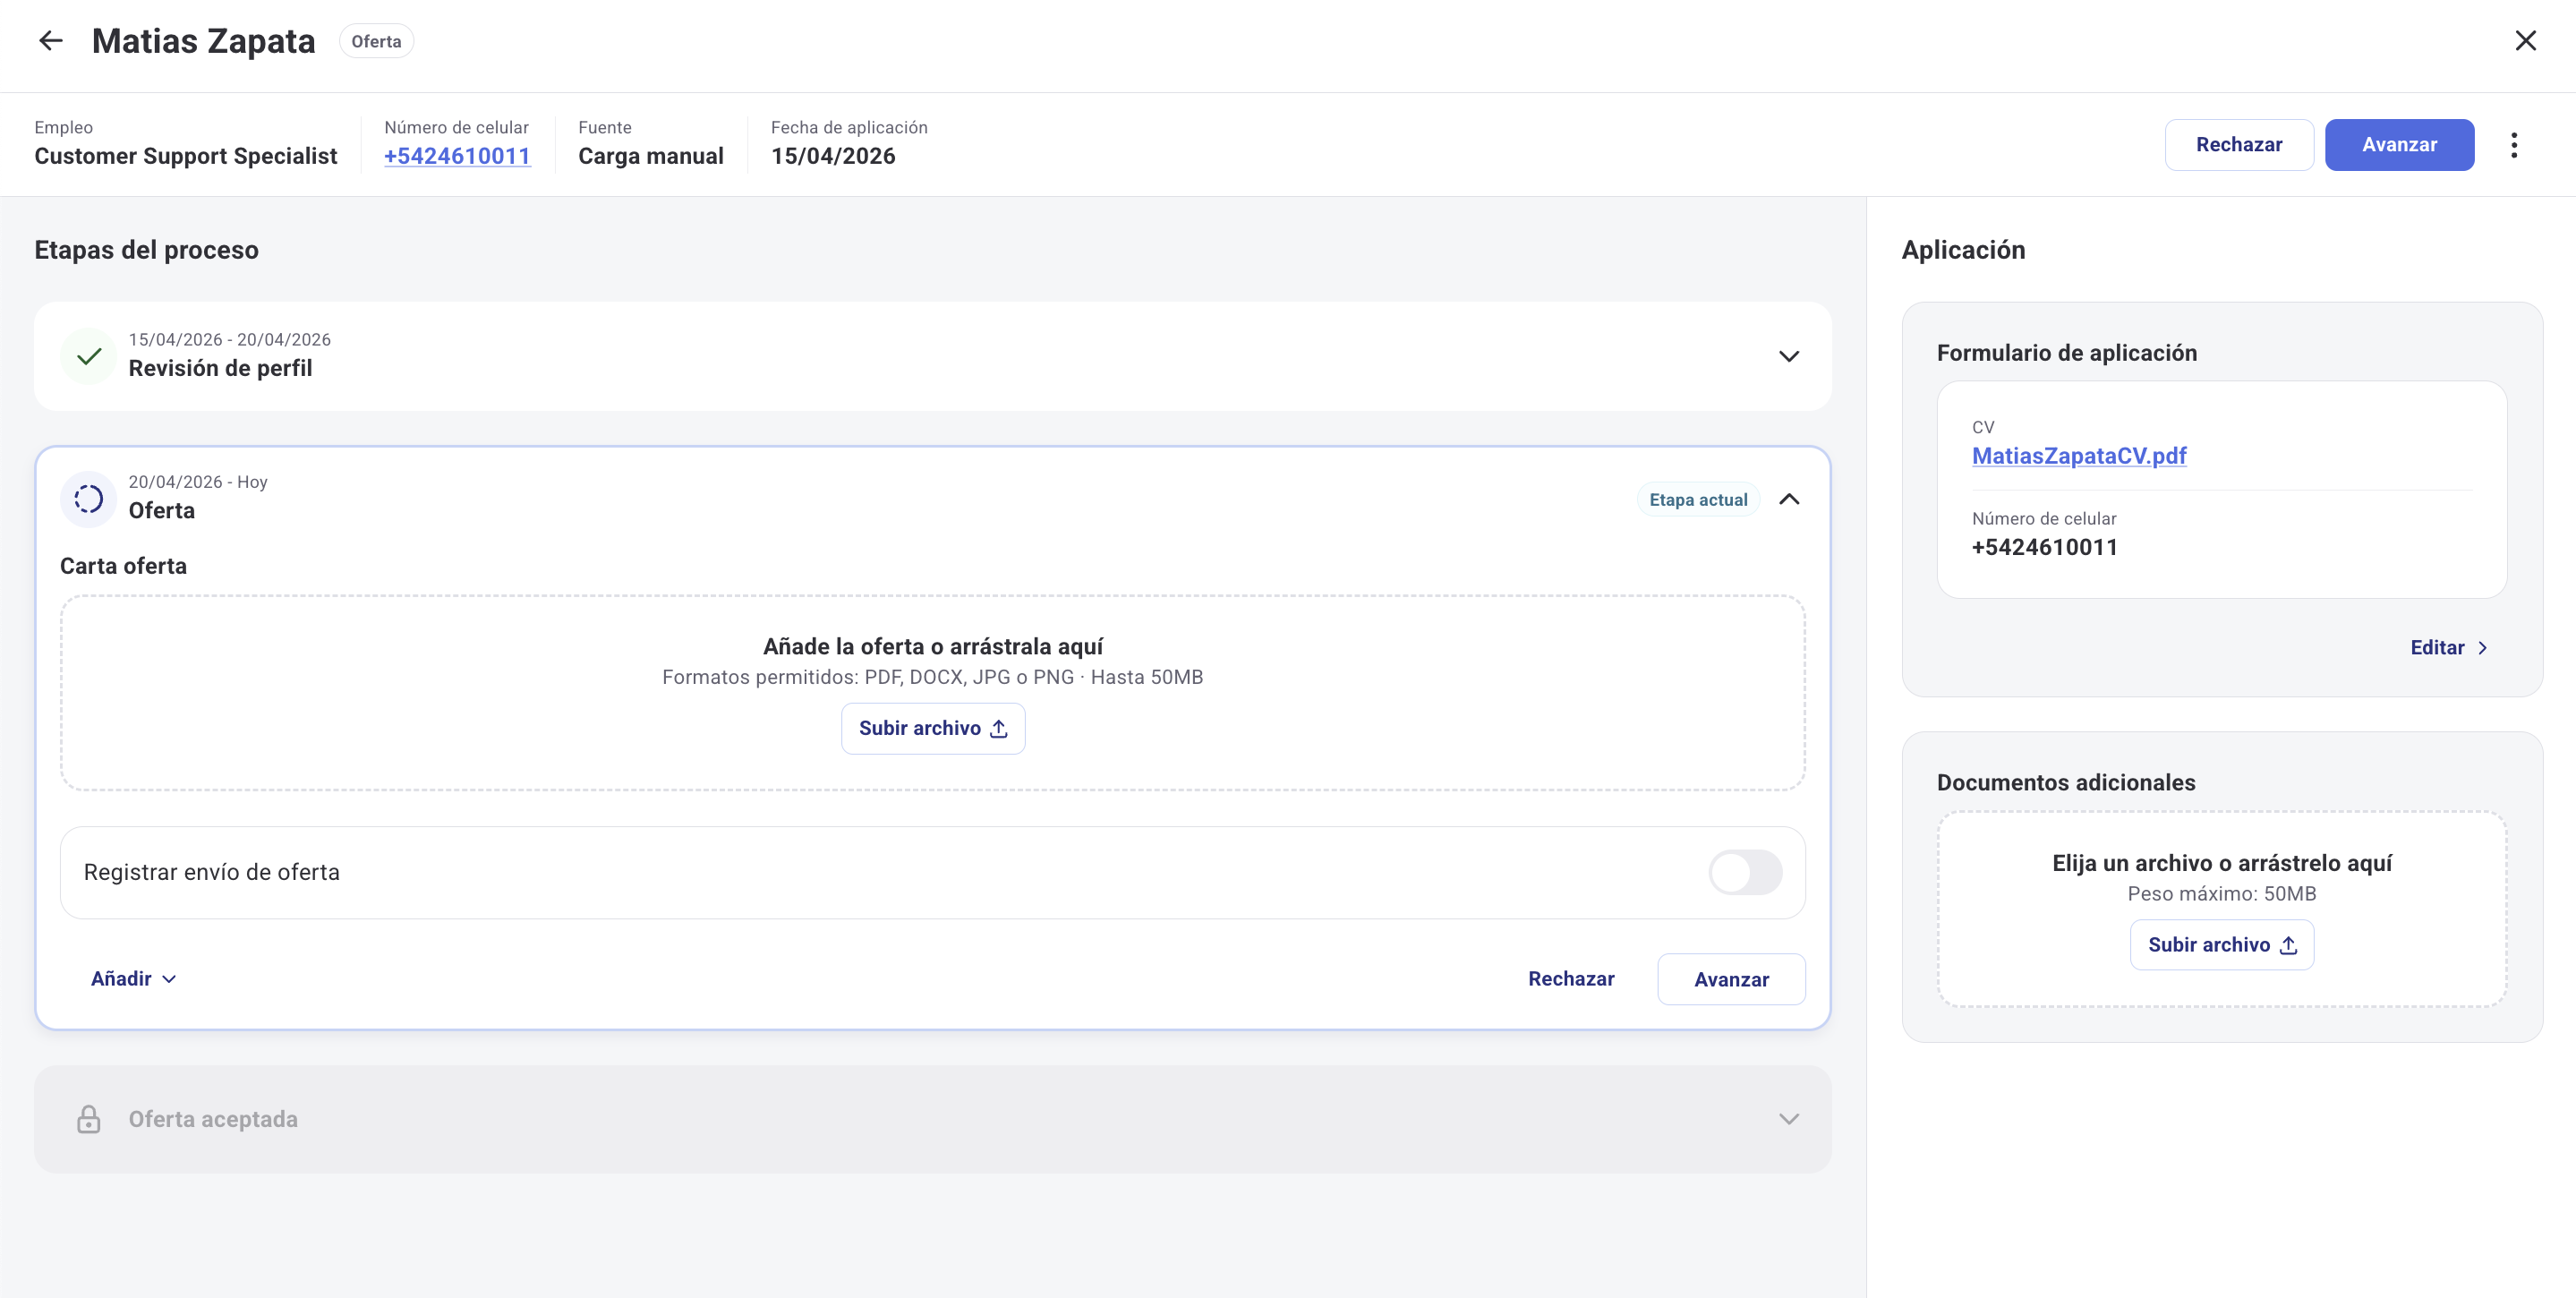The width and height of the screenshot is (2576, 1298).
Task: Click the Oferta status chip beside the candidate name
Action: [376, 41]
